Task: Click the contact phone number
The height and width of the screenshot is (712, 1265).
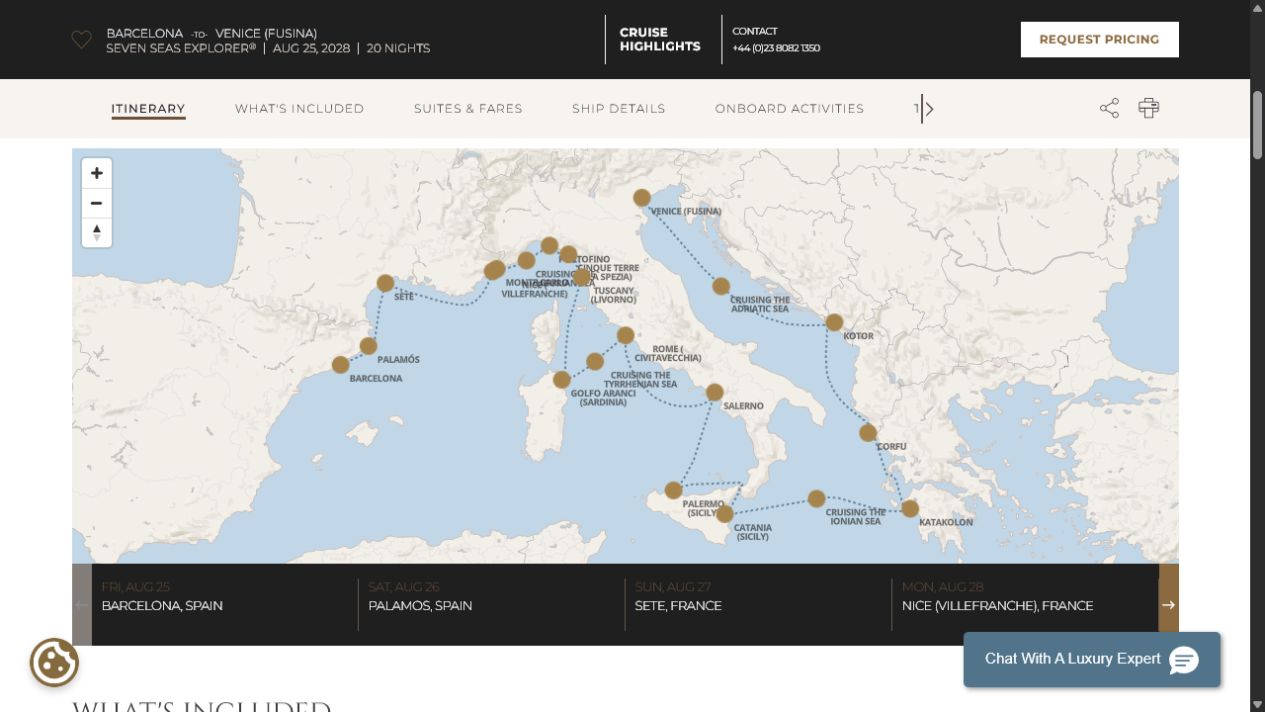Action: point(776,48)
